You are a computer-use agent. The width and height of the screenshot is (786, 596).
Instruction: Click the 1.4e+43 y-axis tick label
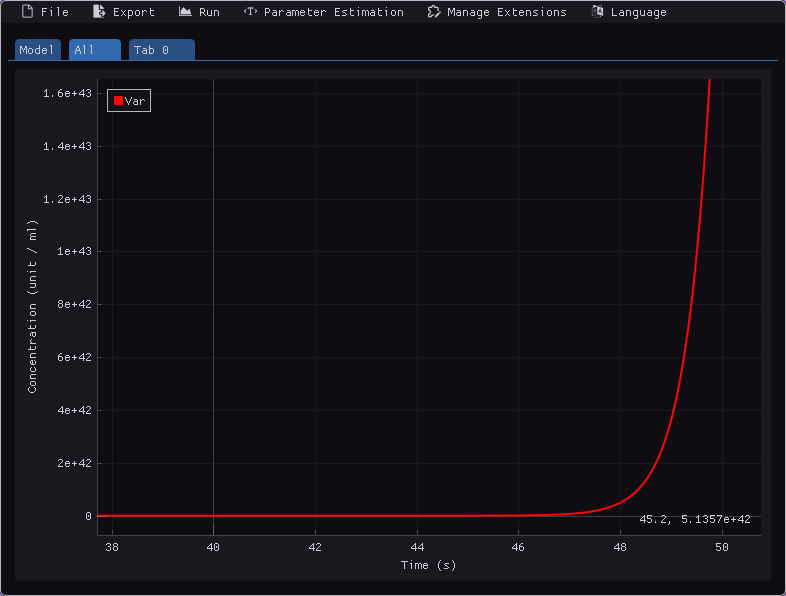point(68,146)
